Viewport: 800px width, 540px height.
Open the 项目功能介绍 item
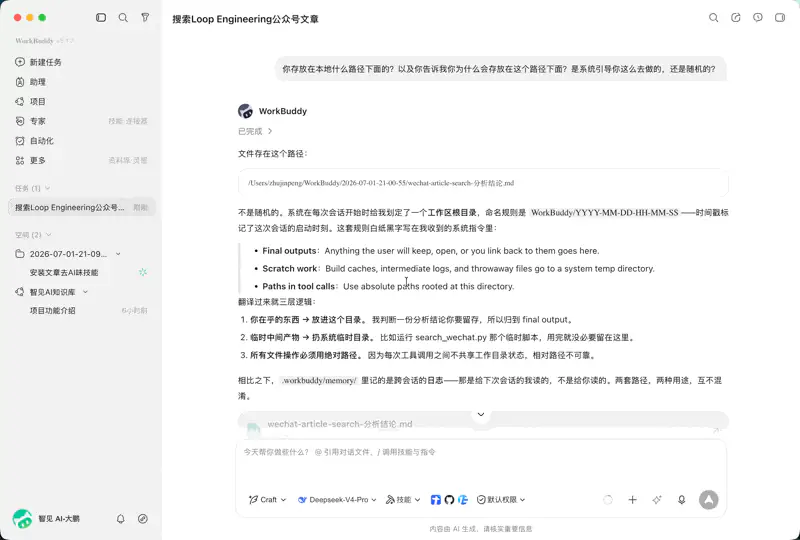(x=53, y=310)
